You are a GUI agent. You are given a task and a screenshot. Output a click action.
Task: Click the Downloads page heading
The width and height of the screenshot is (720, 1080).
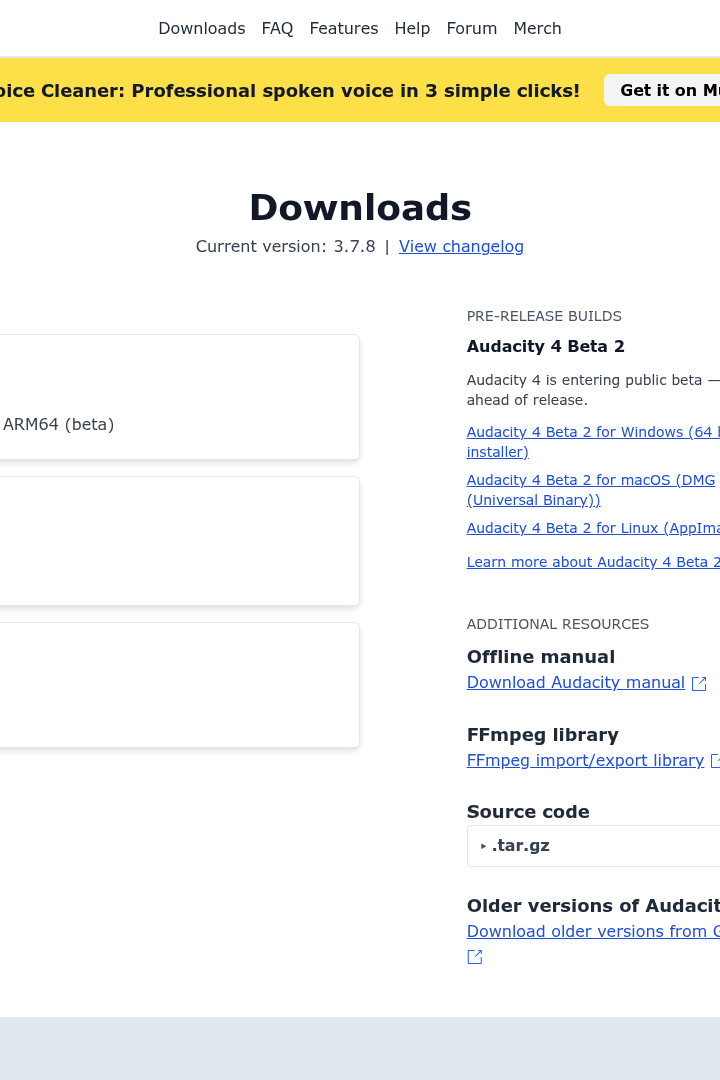(x=360, y=207)
